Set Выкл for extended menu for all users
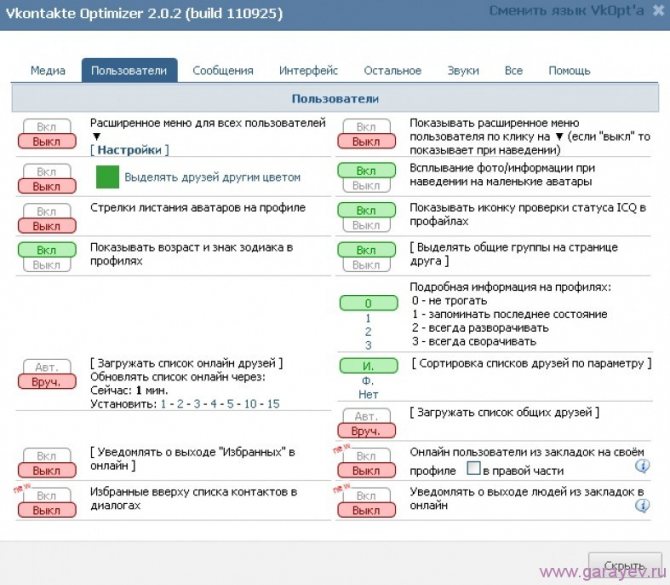The image size is (670, 585). click(47, 141)
